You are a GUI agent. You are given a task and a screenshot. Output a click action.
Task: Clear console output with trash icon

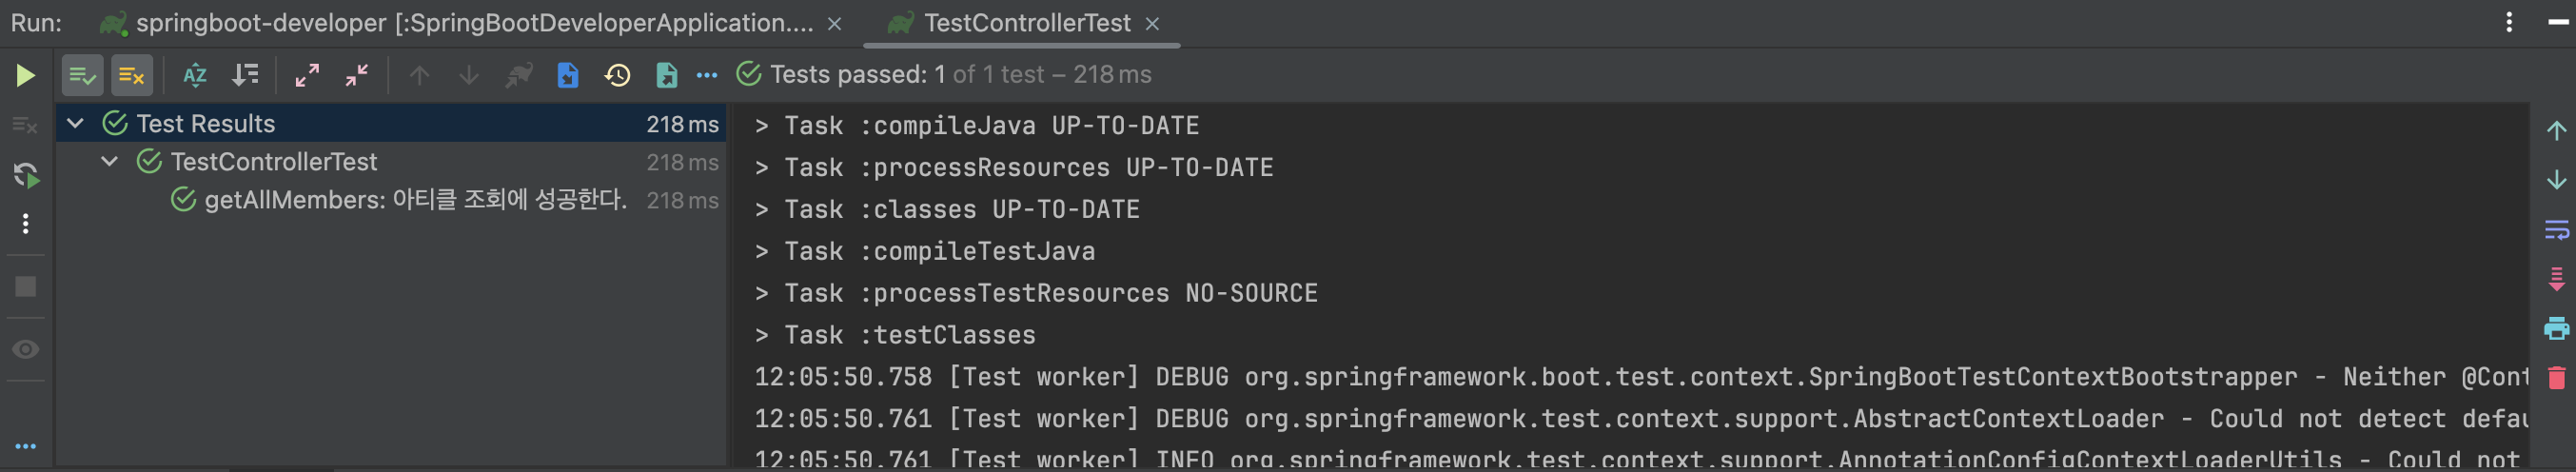tap(2556, 378)
